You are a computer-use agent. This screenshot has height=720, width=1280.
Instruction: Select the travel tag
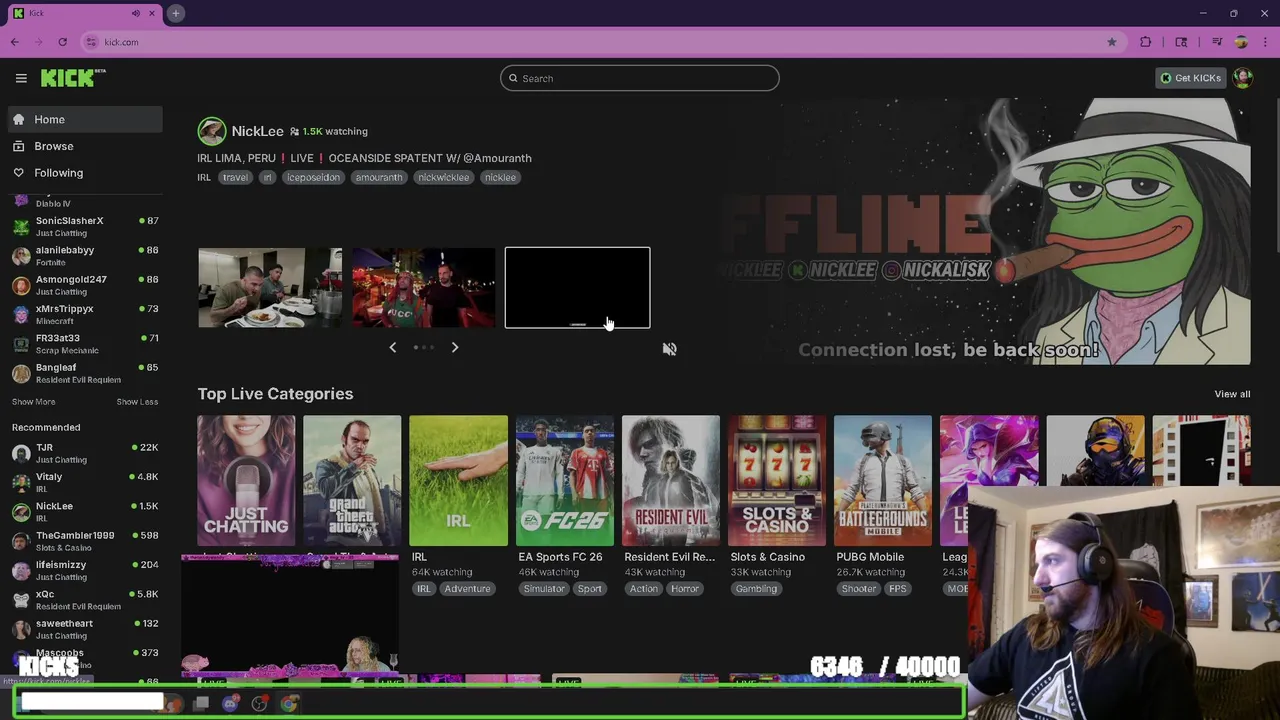[x=235, y=177]
